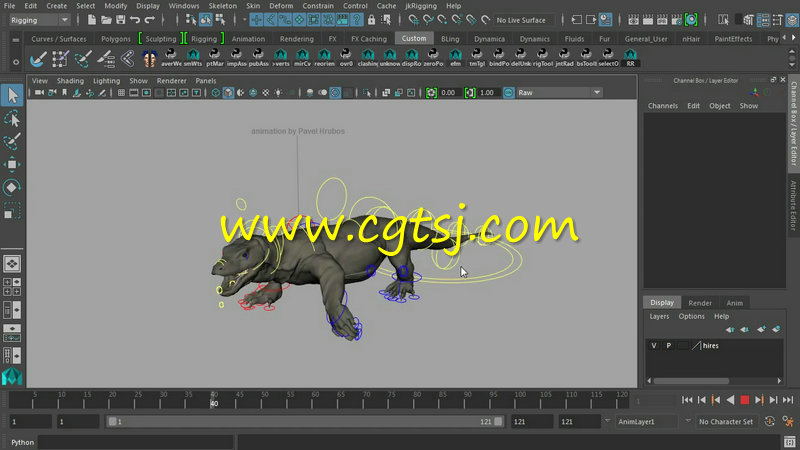Click the Python command line input

tap(136, 442)
